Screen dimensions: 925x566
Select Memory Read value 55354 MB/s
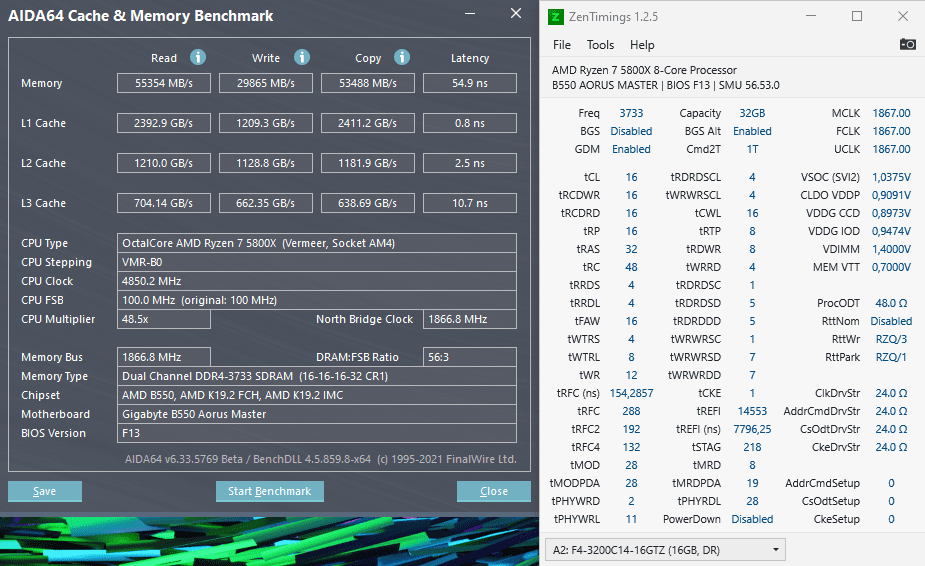(x=164, y=83)
